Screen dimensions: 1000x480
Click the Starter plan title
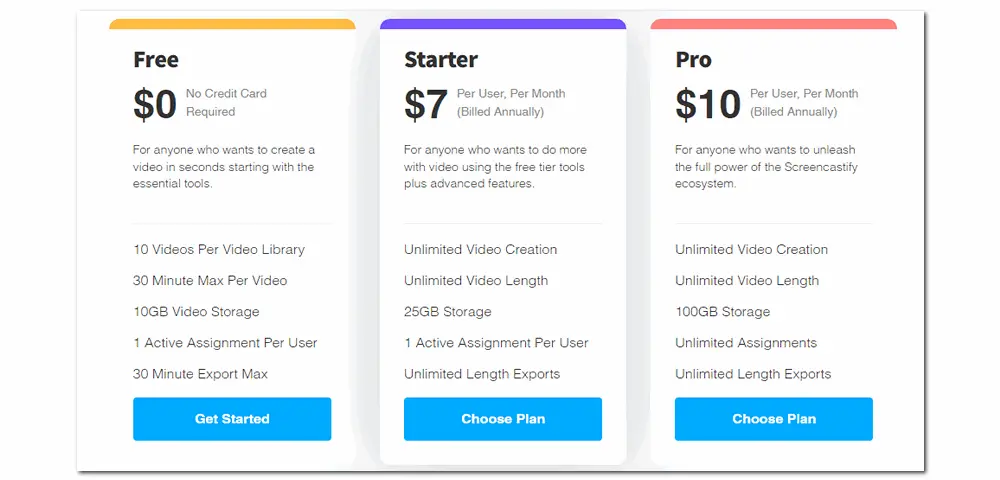441,60
